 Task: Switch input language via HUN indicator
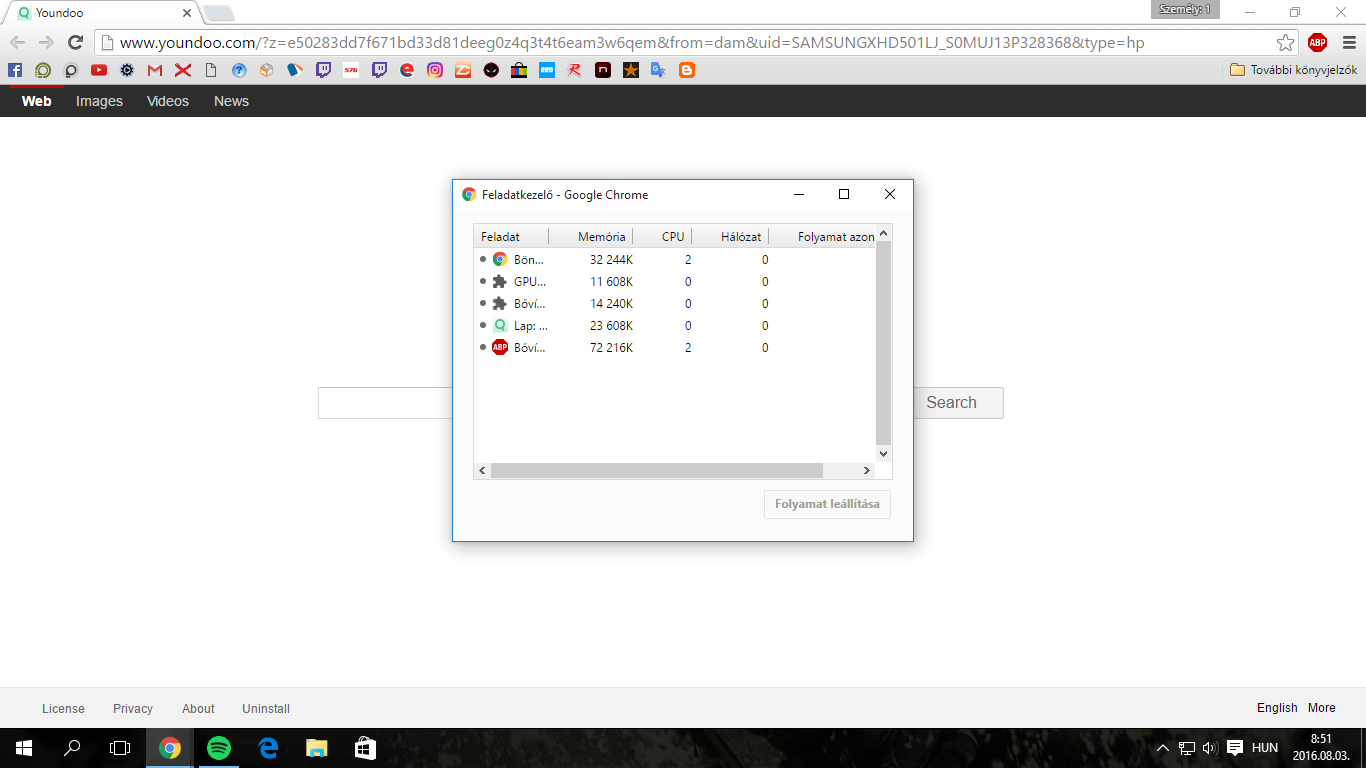point(1265,747)
